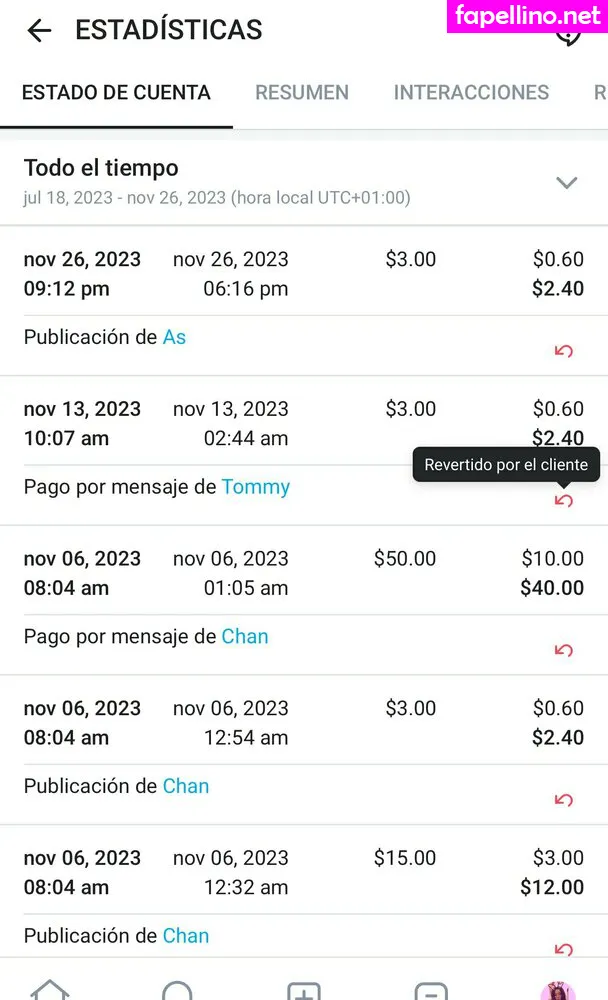Open the user link 'Tommy'

click(255, 487)
